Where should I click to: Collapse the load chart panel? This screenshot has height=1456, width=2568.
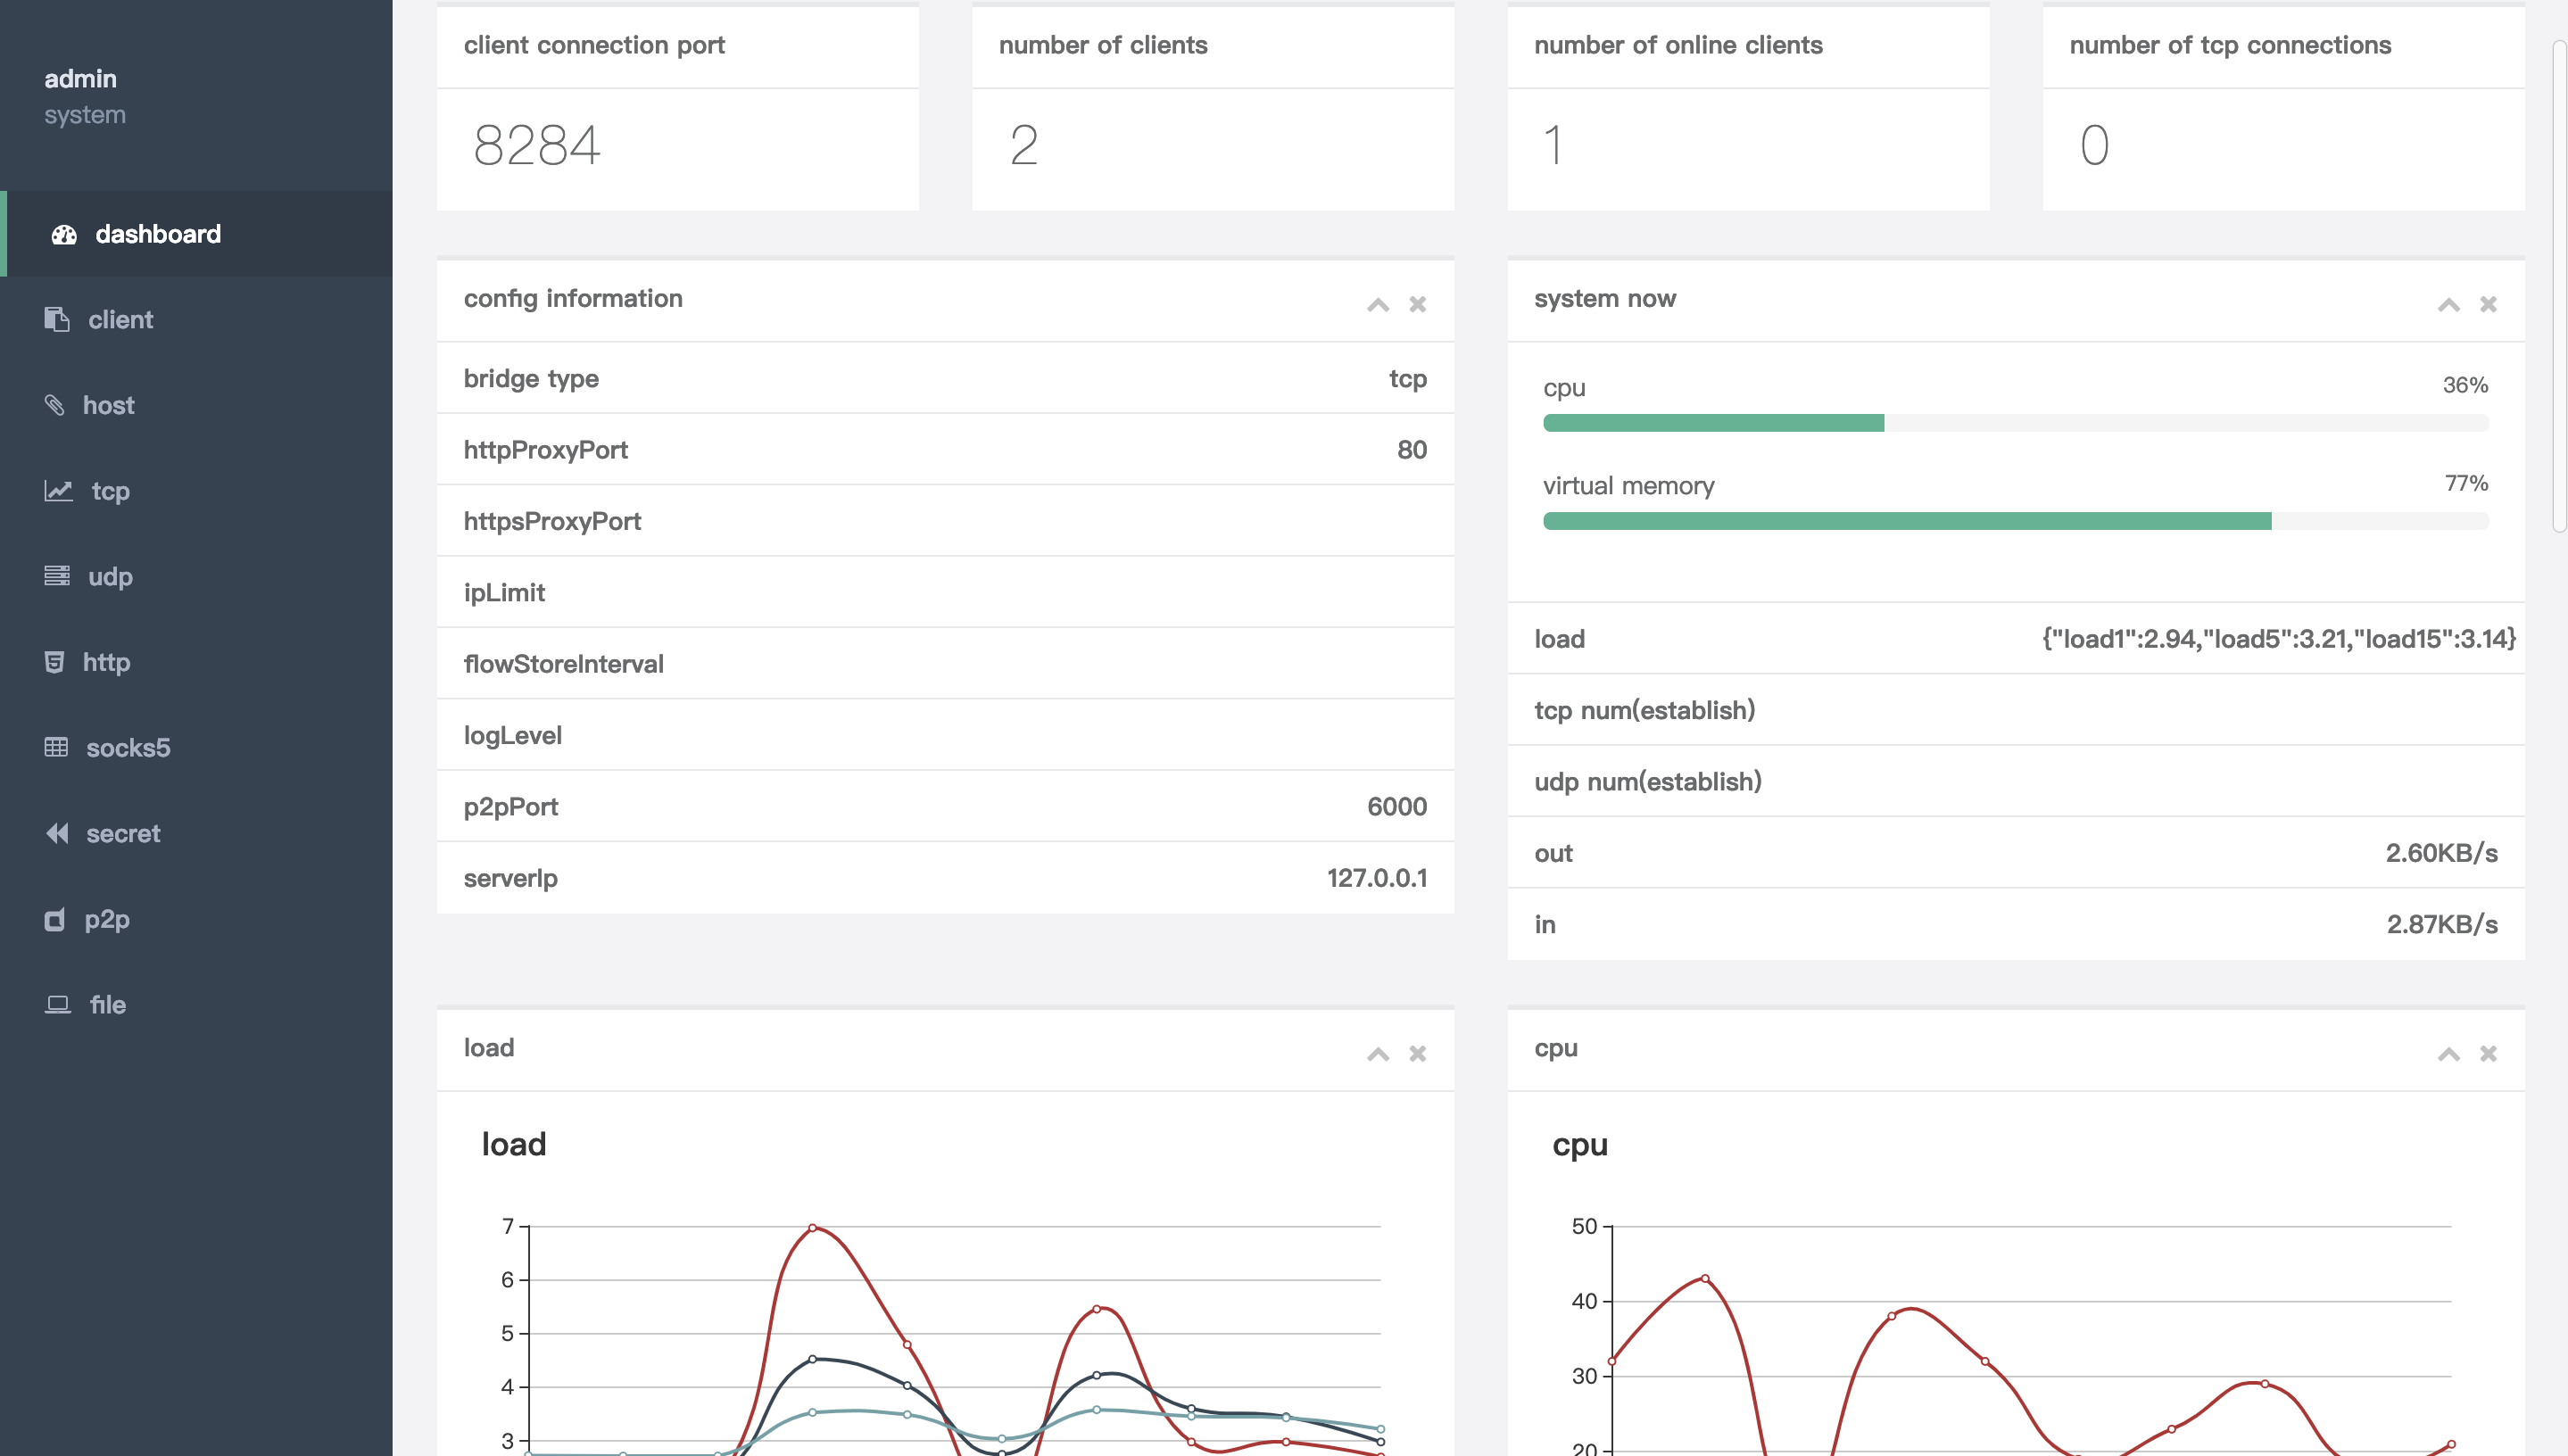pyautogui.click(x=1378, y=1055)
